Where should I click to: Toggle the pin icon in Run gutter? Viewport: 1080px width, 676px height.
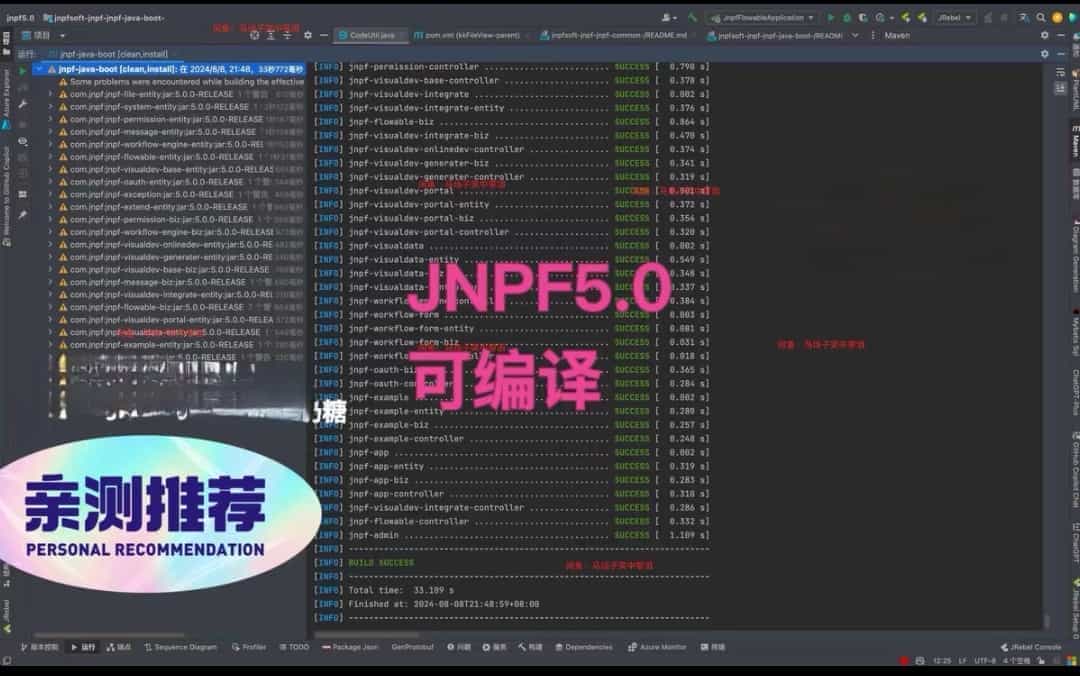tap(23, 215)
